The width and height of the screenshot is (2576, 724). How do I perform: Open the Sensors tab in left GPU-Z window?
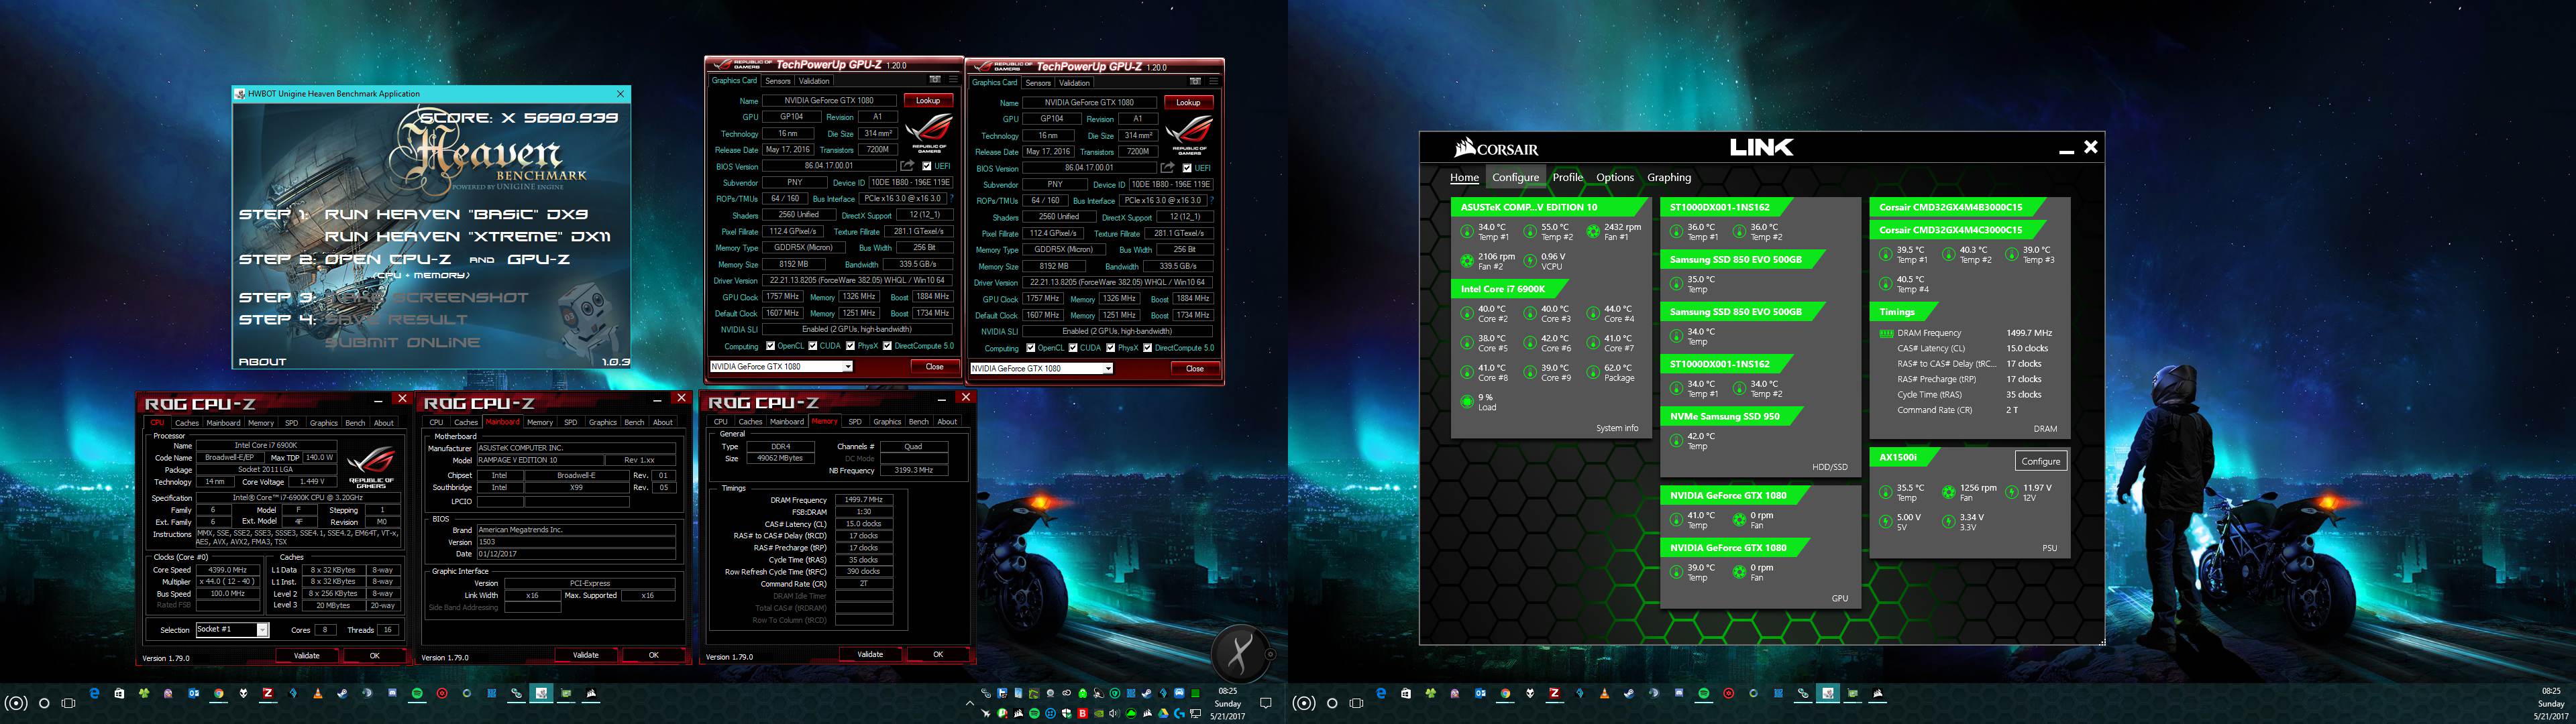tap(778, 81)
